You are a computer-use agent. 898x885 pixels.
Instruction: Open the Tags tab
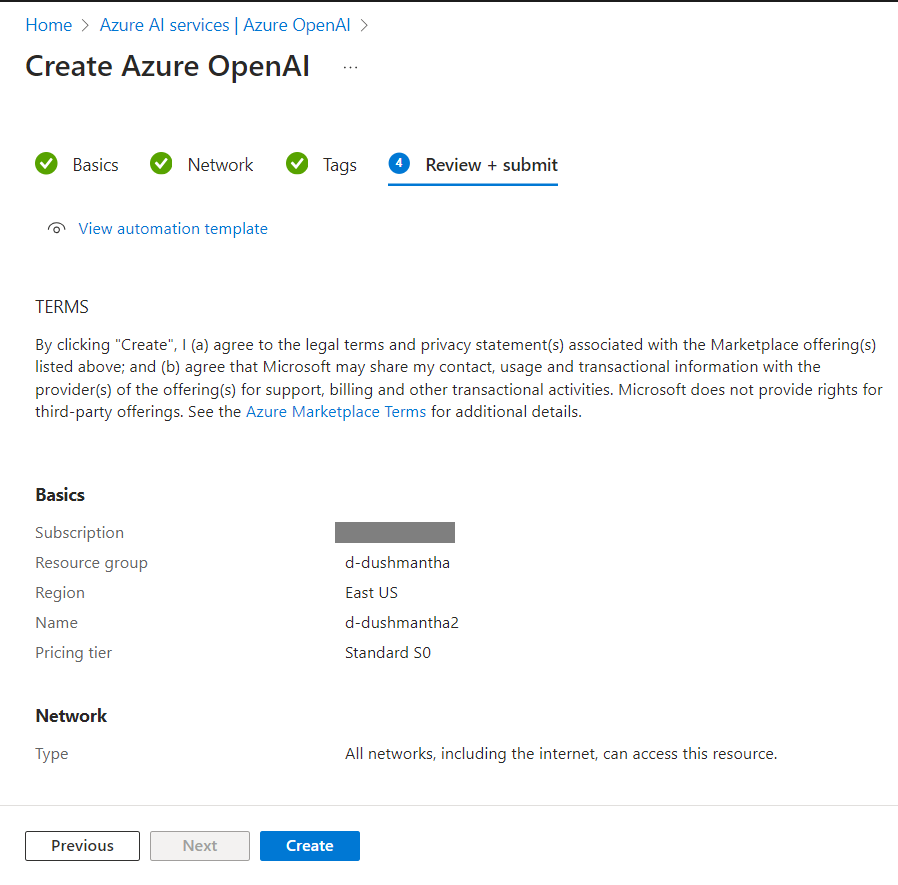point(339,163)
